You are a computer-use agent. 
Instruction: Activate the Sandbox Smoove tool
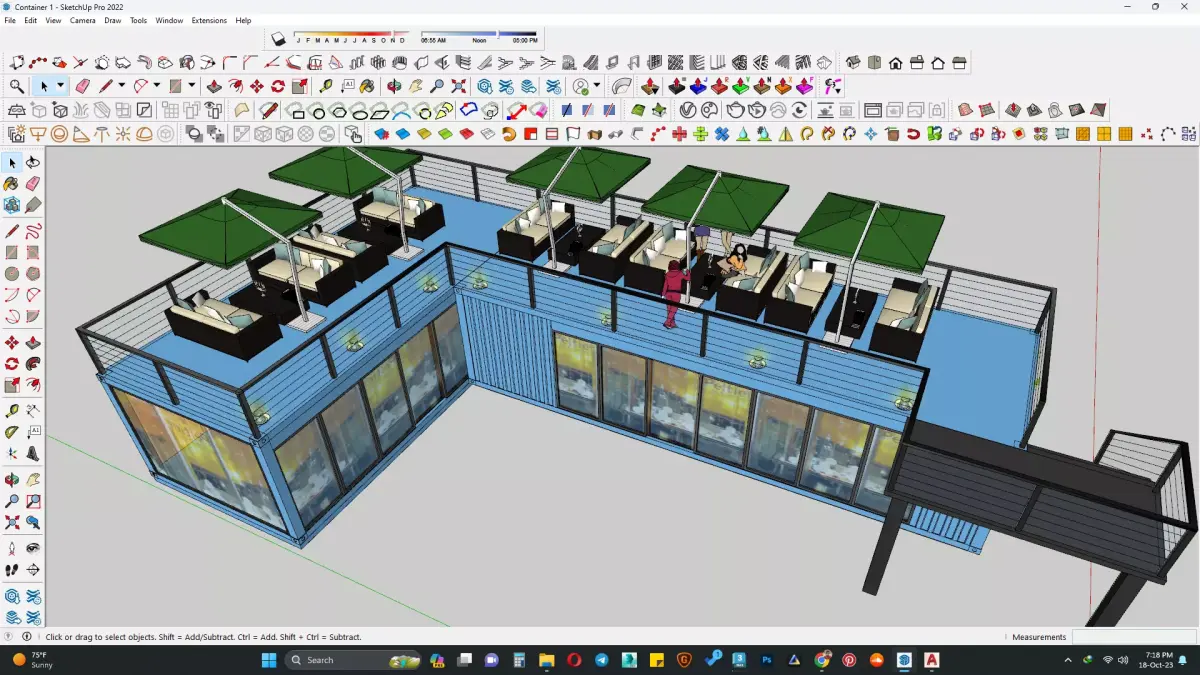pyautogui.click(x=1014, y=110)
